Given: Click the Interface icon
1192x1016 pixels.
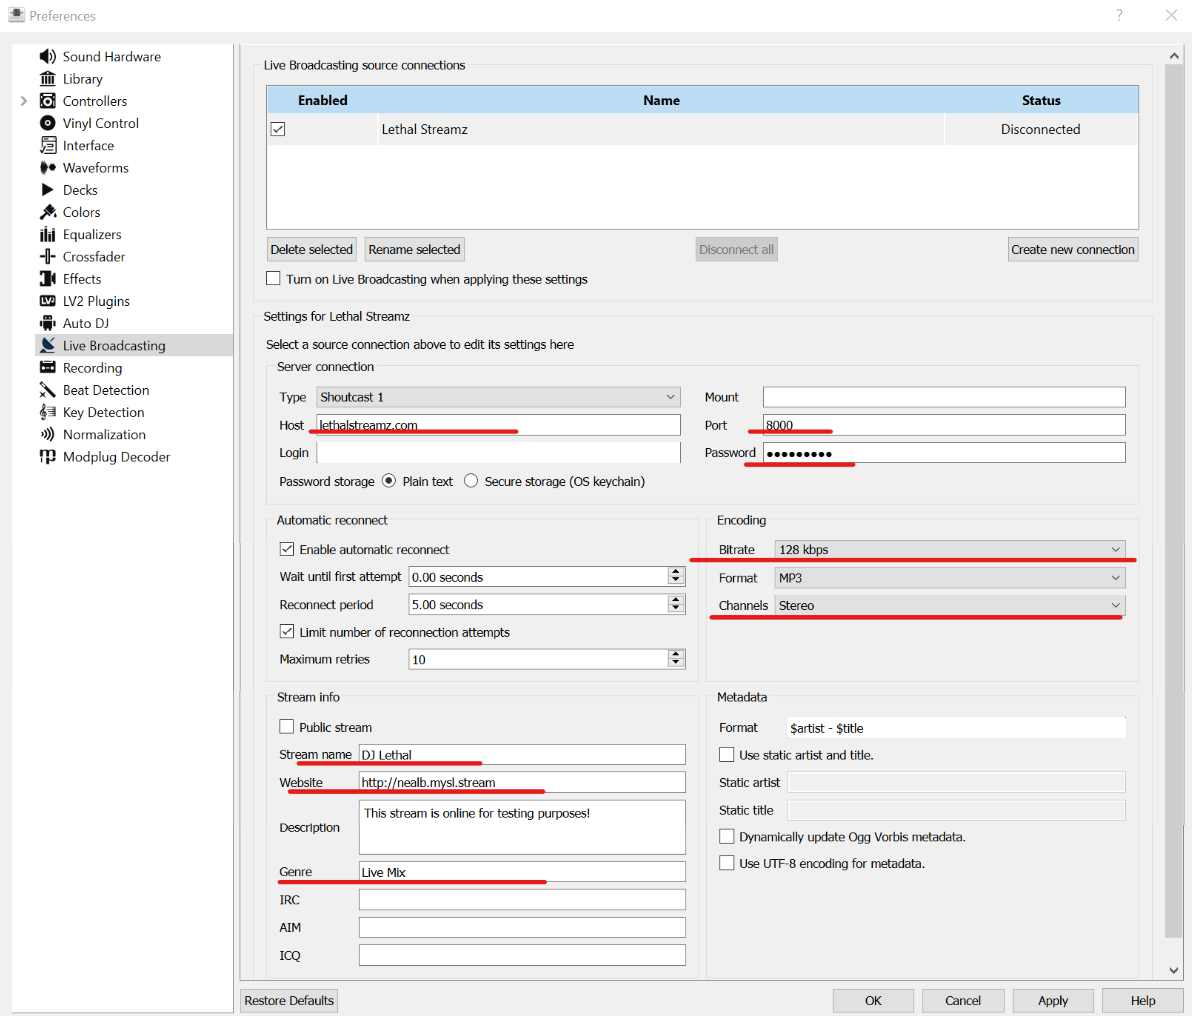Looking at the screenshot, I should (x=48, y=145).
